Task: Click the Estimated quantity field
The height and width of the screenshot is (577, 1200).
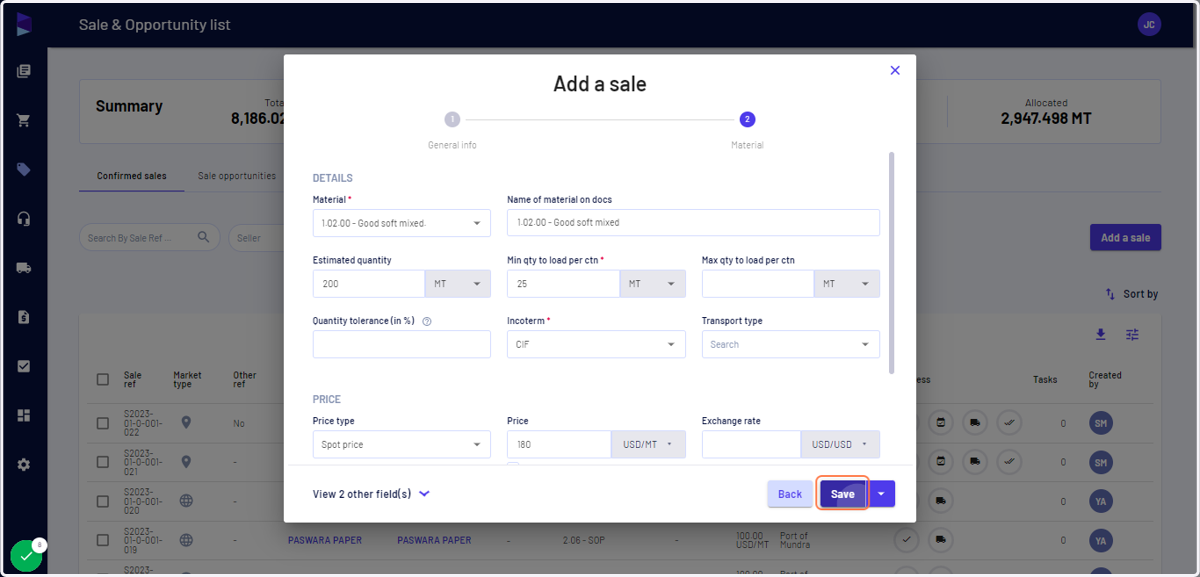Action: coord(369,284)
